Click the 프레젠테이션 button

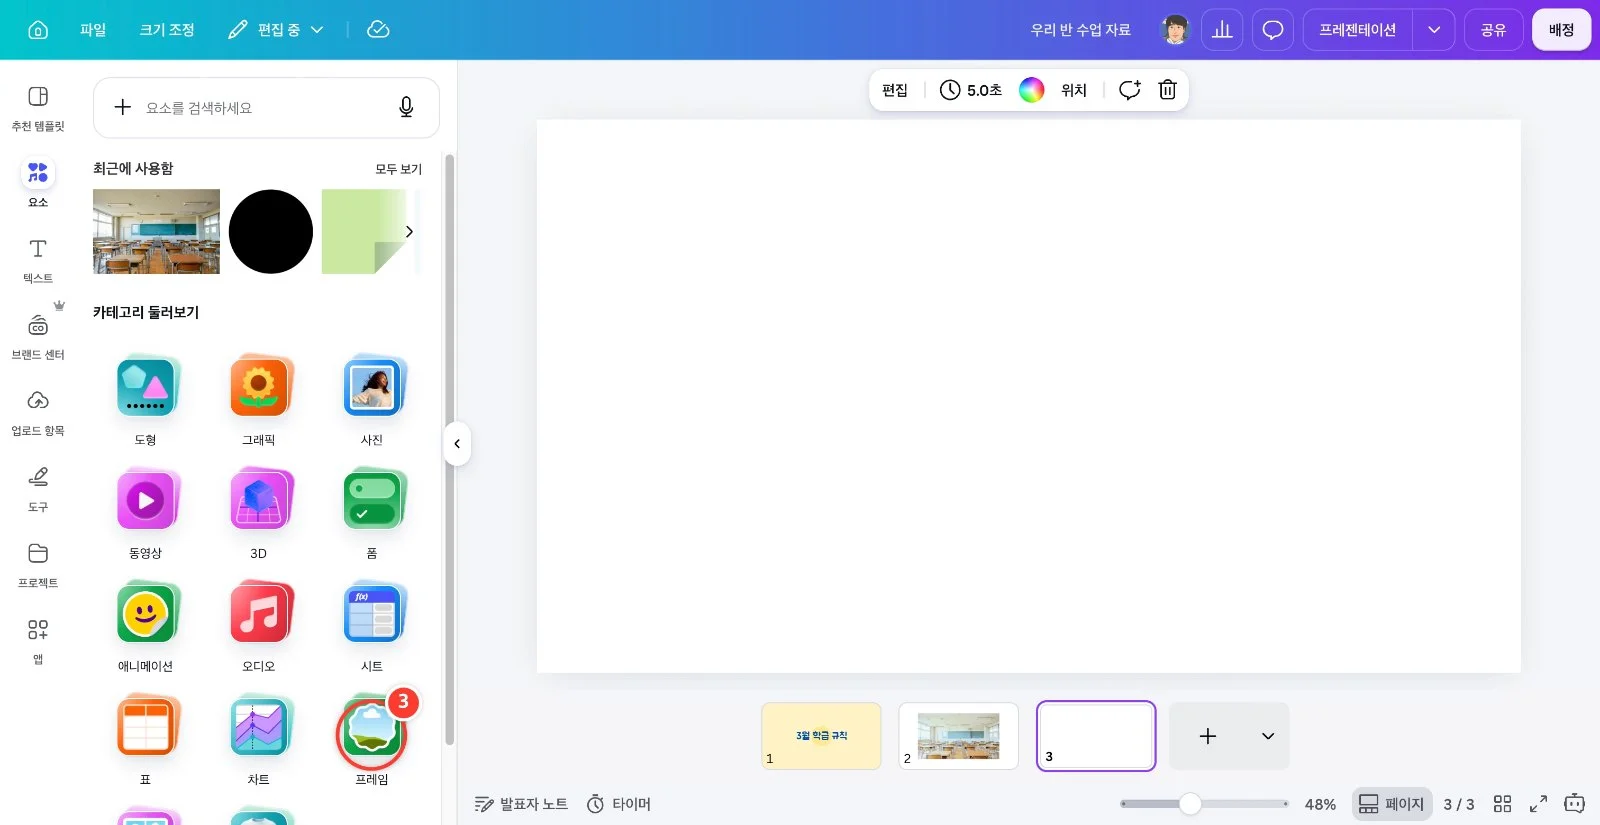[1357, 30]
